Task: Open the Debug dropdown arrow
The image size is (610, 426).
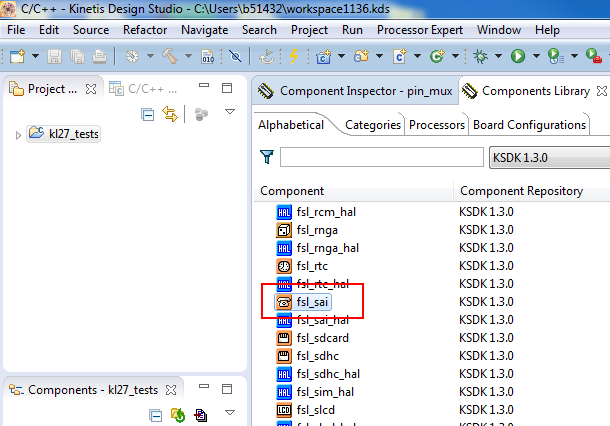Action: coord(498,57)
